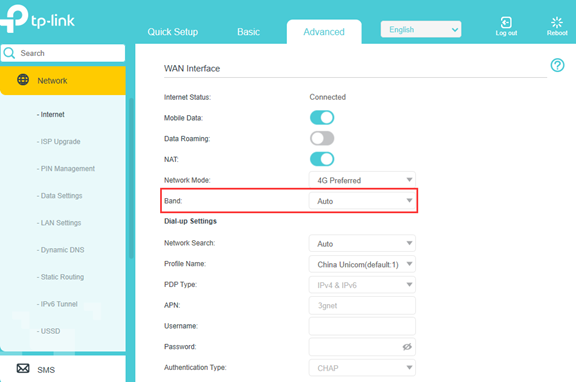
Task: Click the sidebar Search input field
Action: tap(63, 53)
